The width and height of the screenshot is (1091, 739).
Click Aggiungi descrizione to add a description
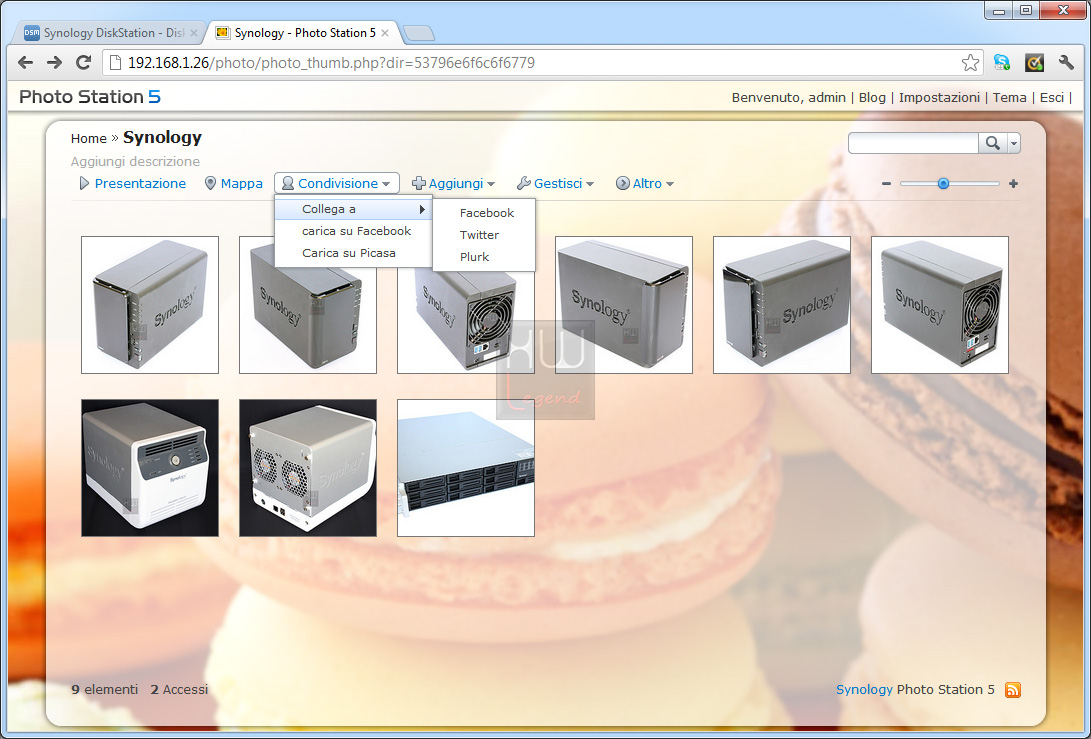click(x=135, y=161)
